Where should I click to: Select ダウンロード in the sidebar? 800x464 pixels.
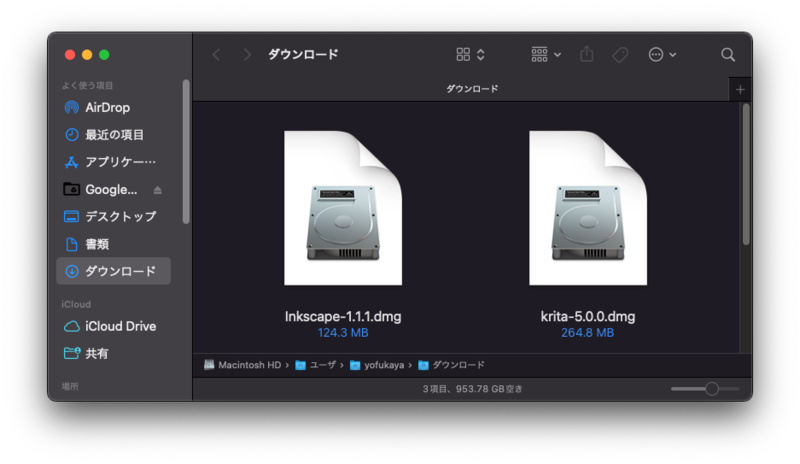click(x=113, y=271)
